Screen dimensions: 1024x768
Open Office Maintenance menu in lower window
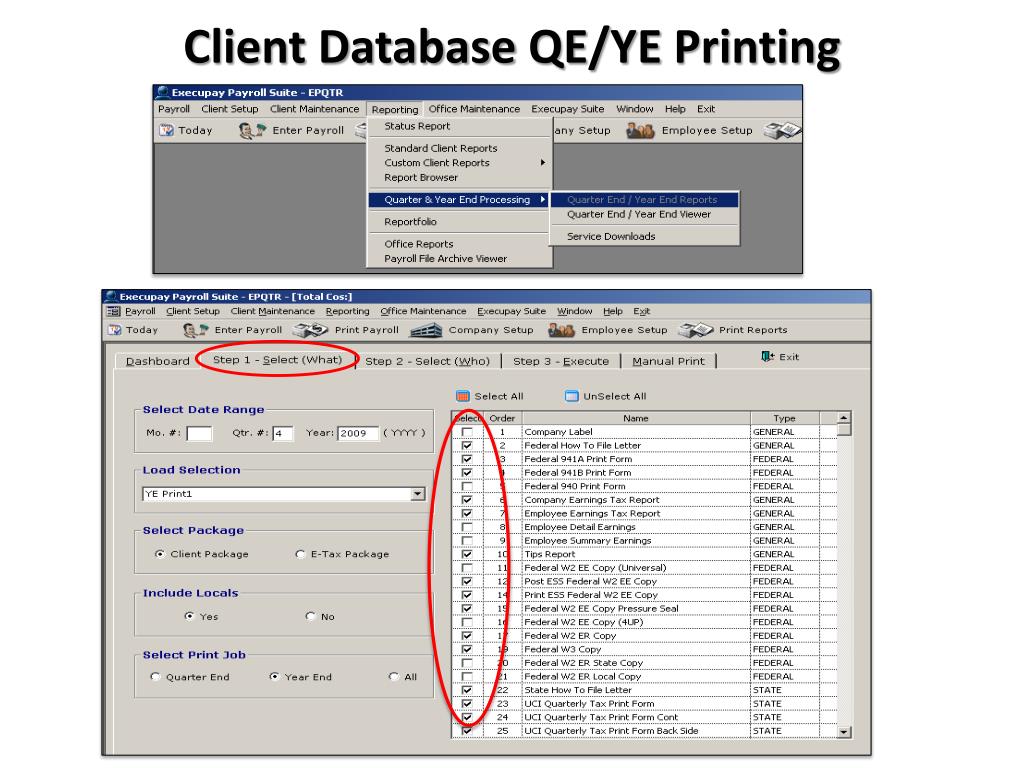423,312
